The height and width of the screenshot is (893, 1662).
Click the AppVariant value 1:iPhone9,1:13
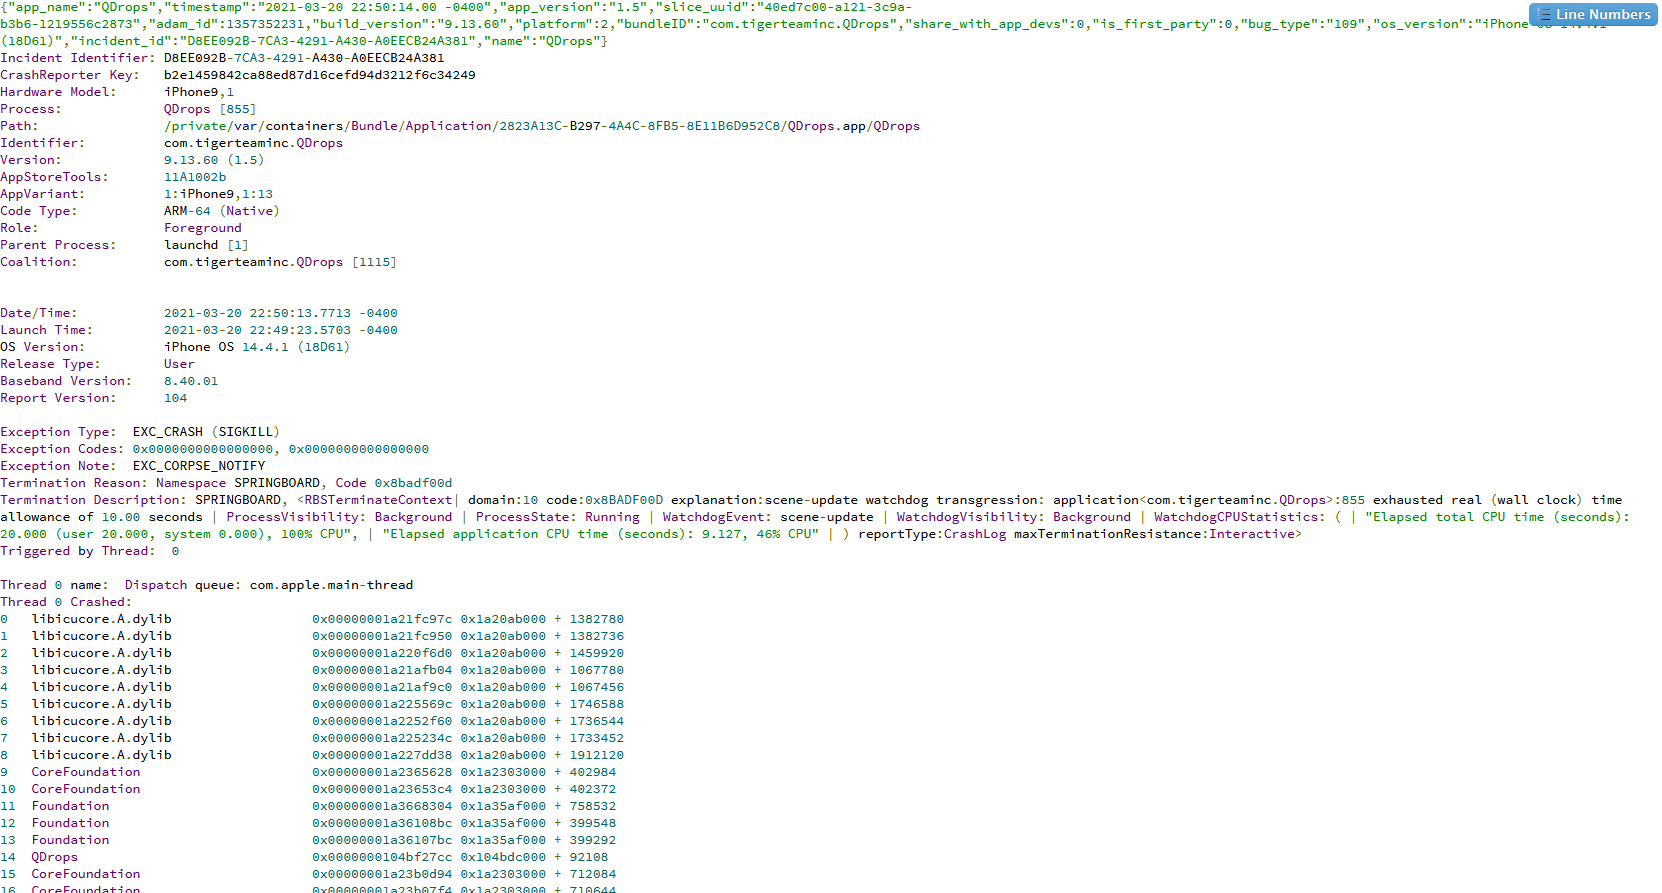[x=218, y=194]
